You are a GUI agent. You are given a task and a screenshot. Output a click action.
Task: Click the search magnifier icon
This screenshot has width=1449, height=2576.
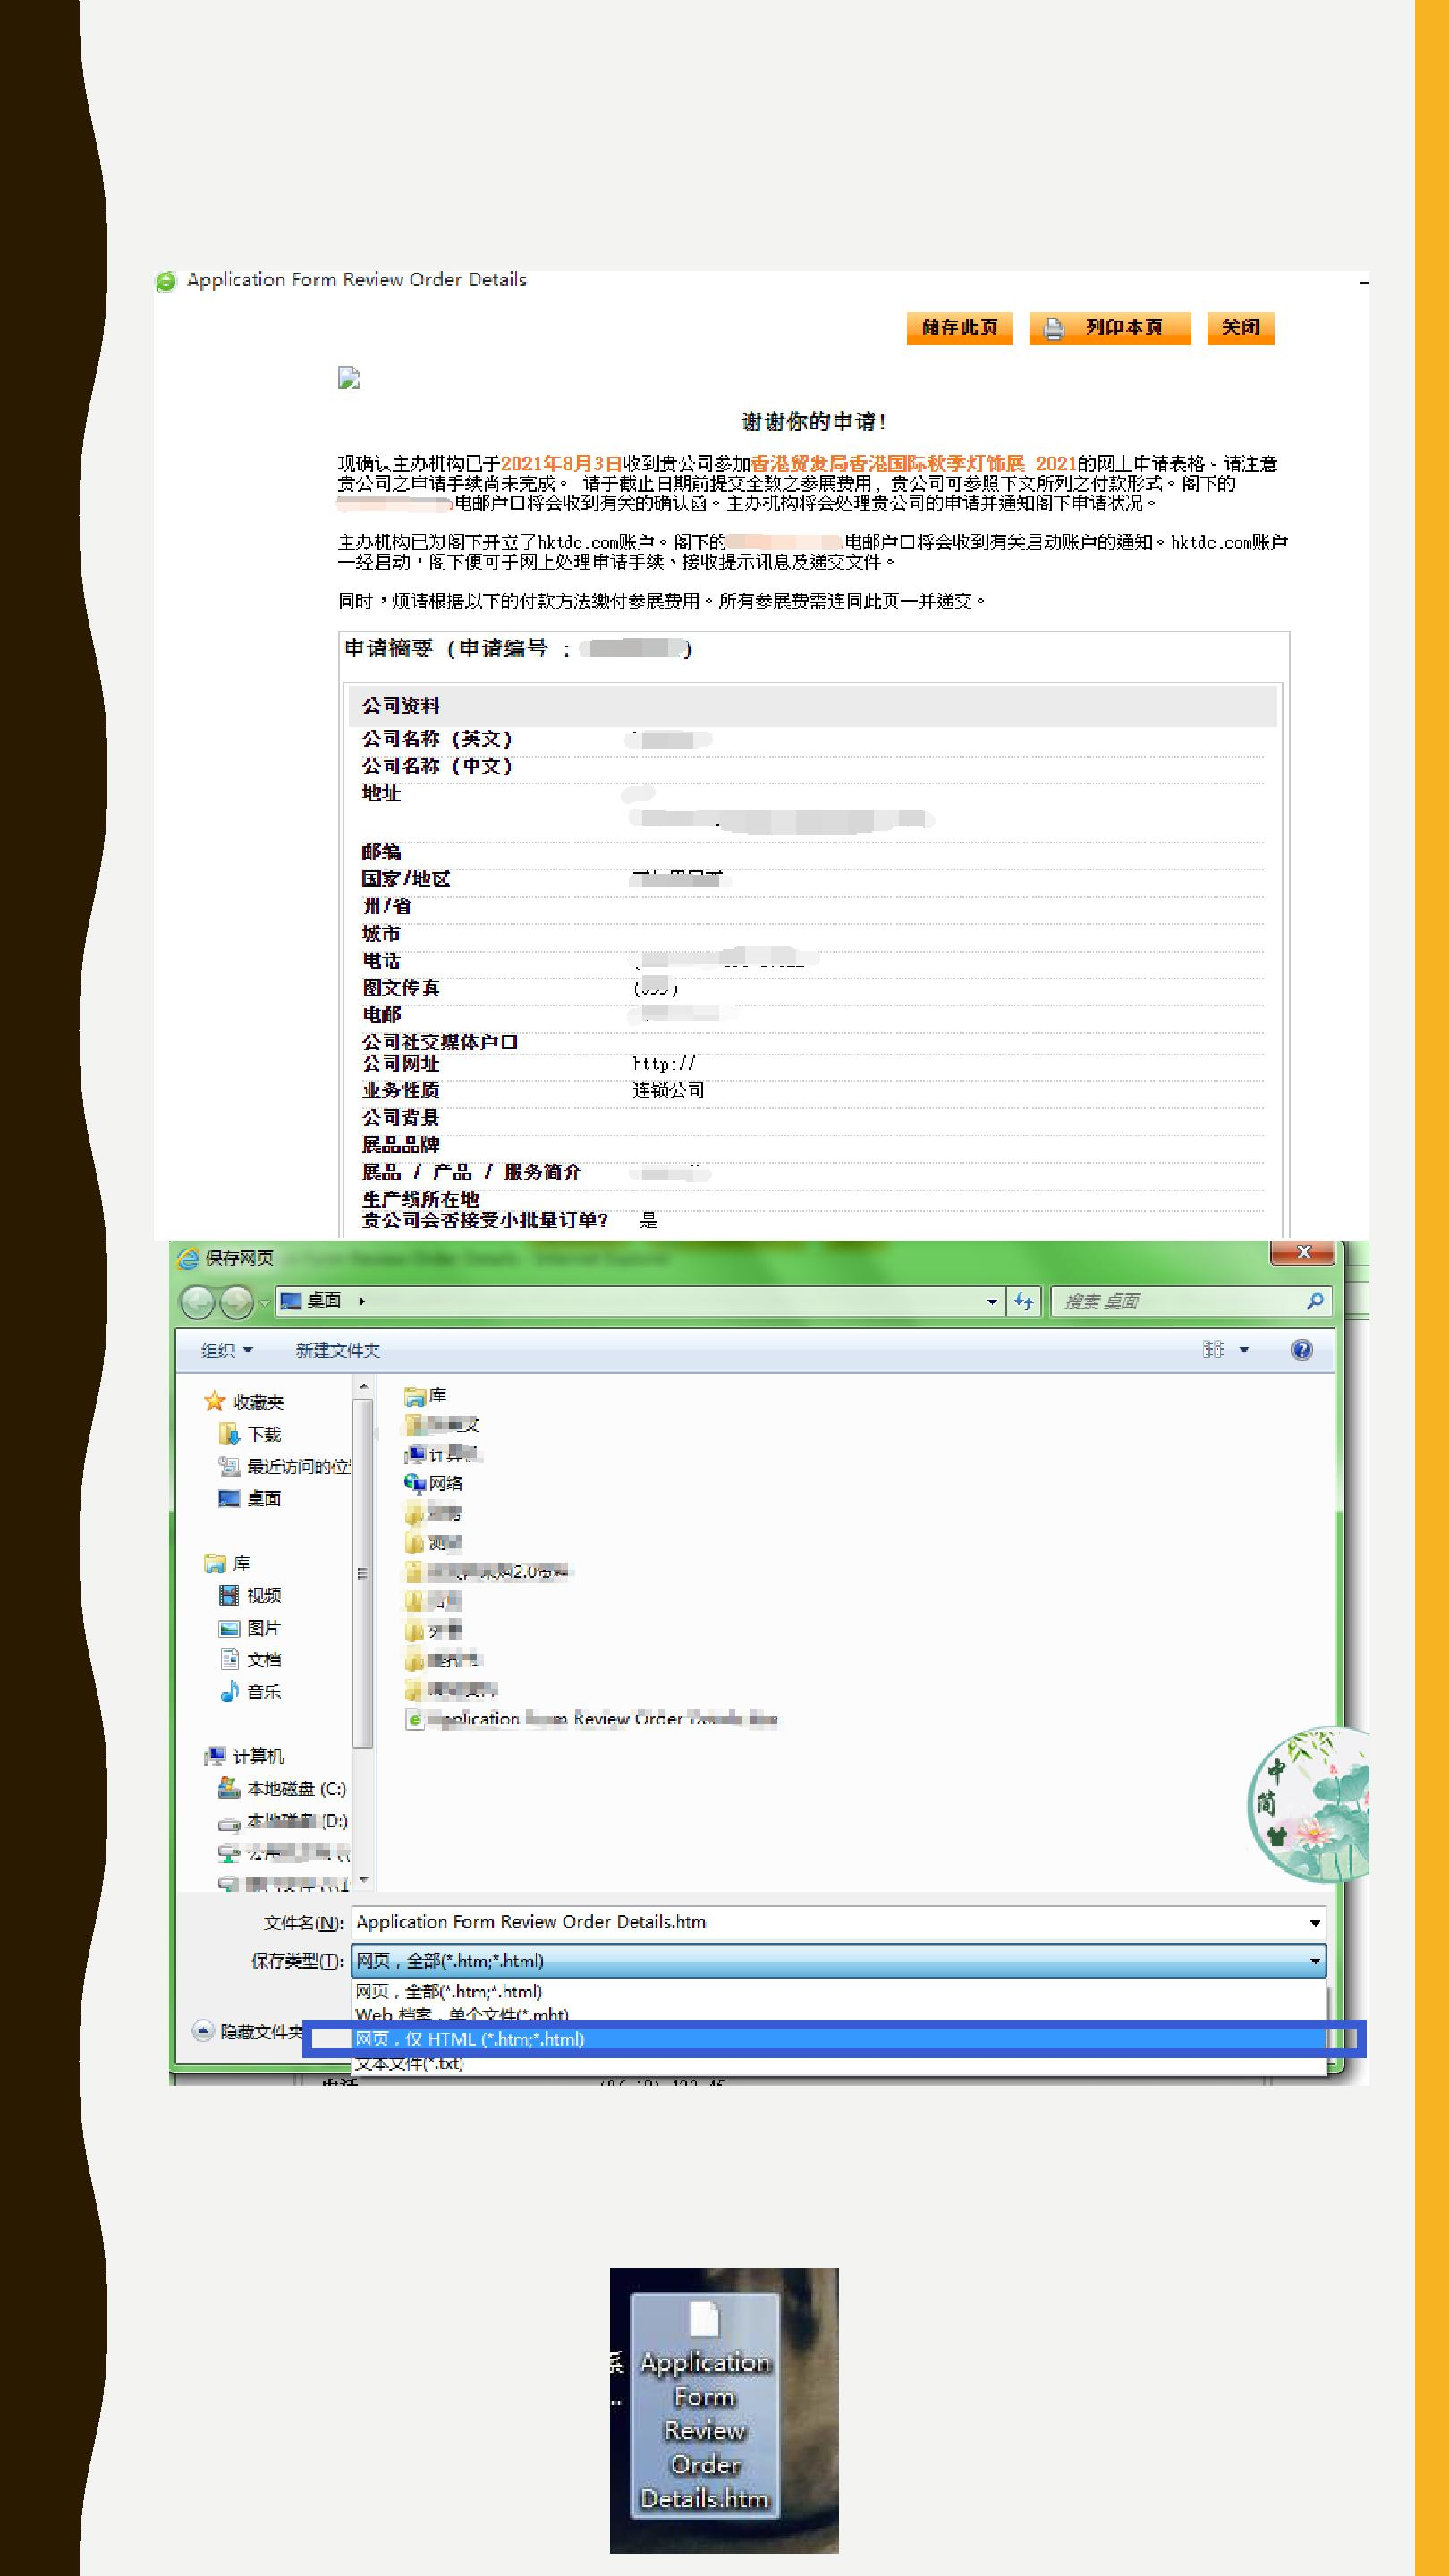tap(1315, 1301)
